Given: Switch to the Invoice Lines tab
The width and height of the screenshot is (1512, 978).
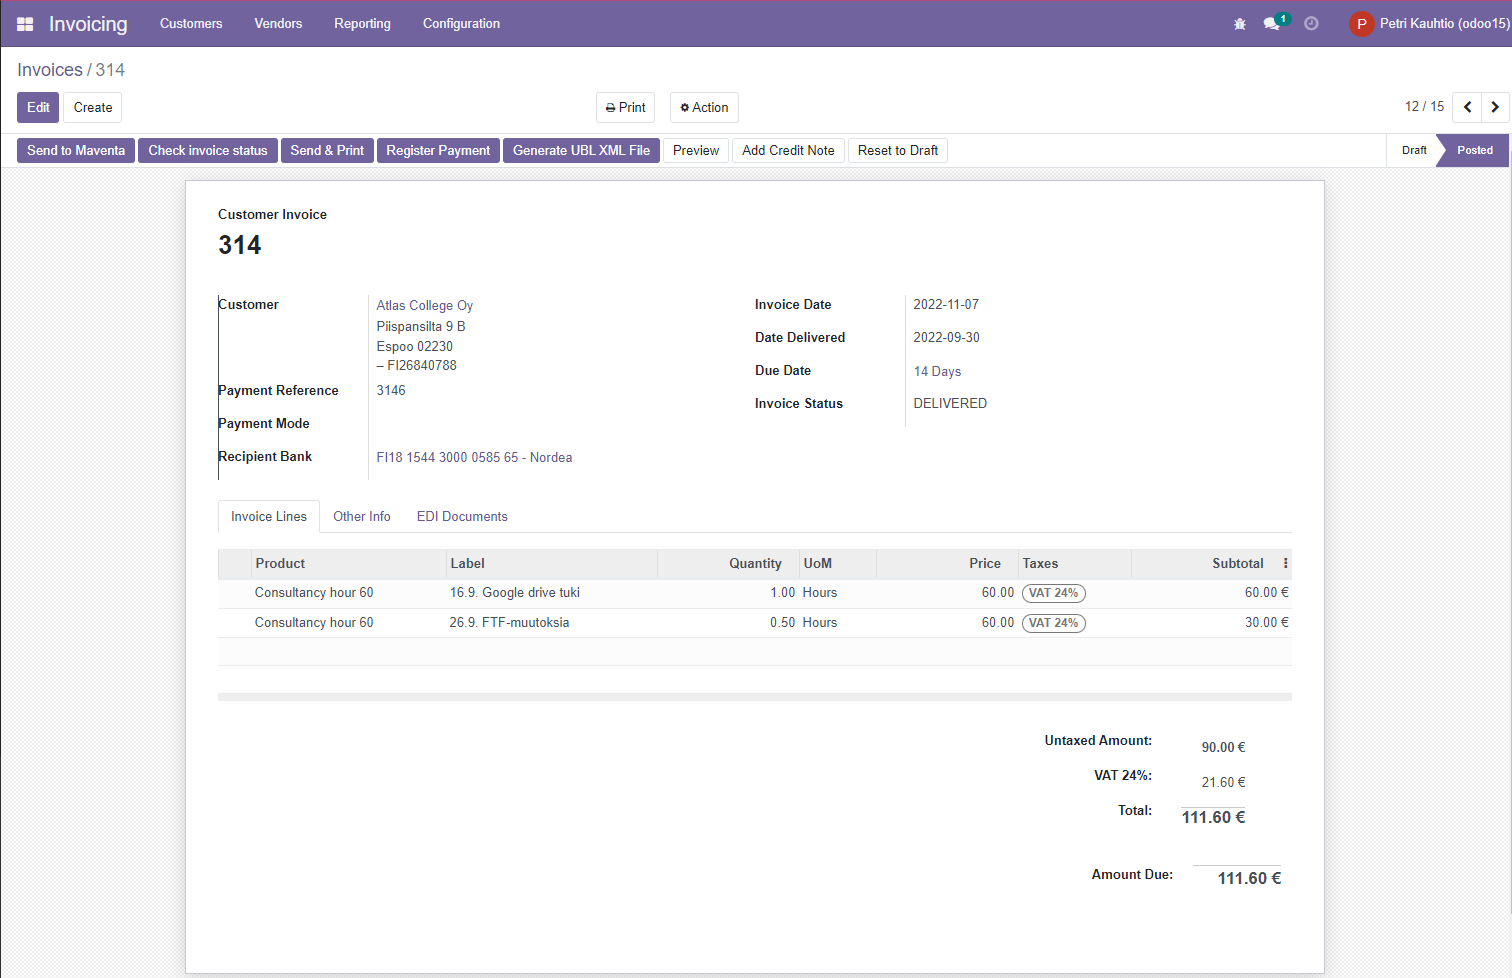Looking at the screenshot, I should [269, 517].
